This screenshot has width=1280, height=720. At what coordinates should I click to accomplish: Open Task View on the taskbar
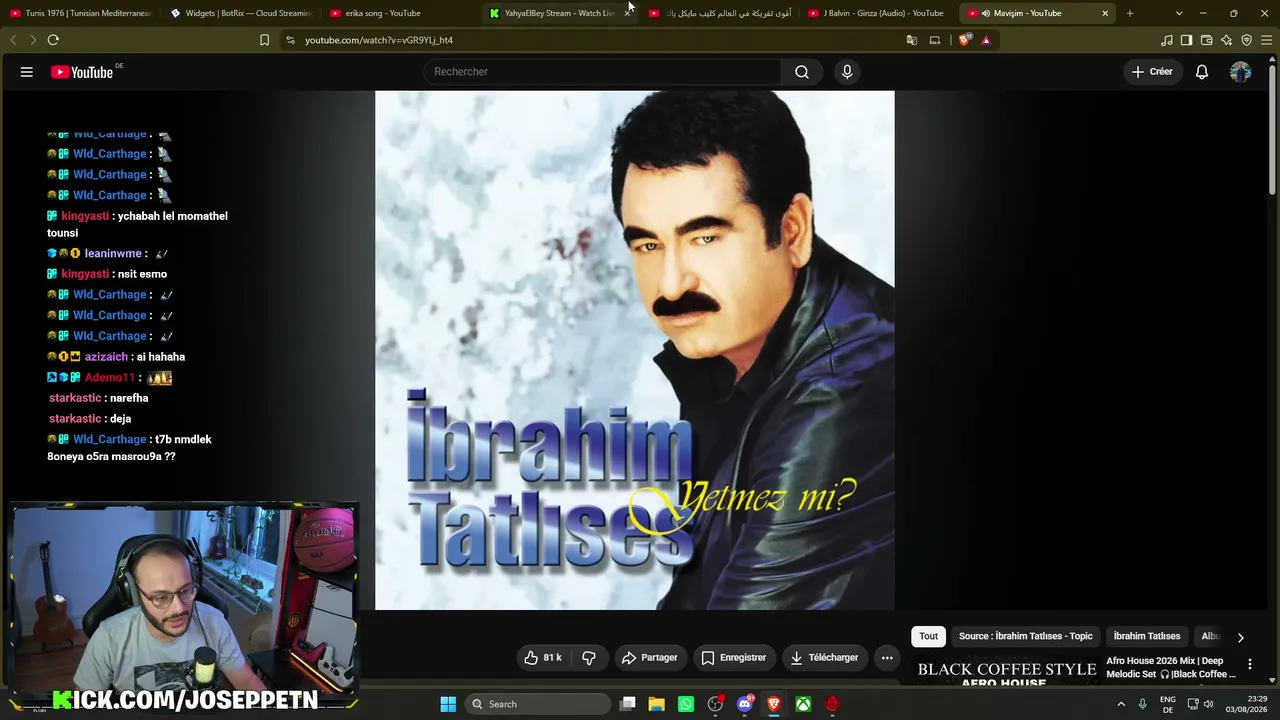click(628, 704)
